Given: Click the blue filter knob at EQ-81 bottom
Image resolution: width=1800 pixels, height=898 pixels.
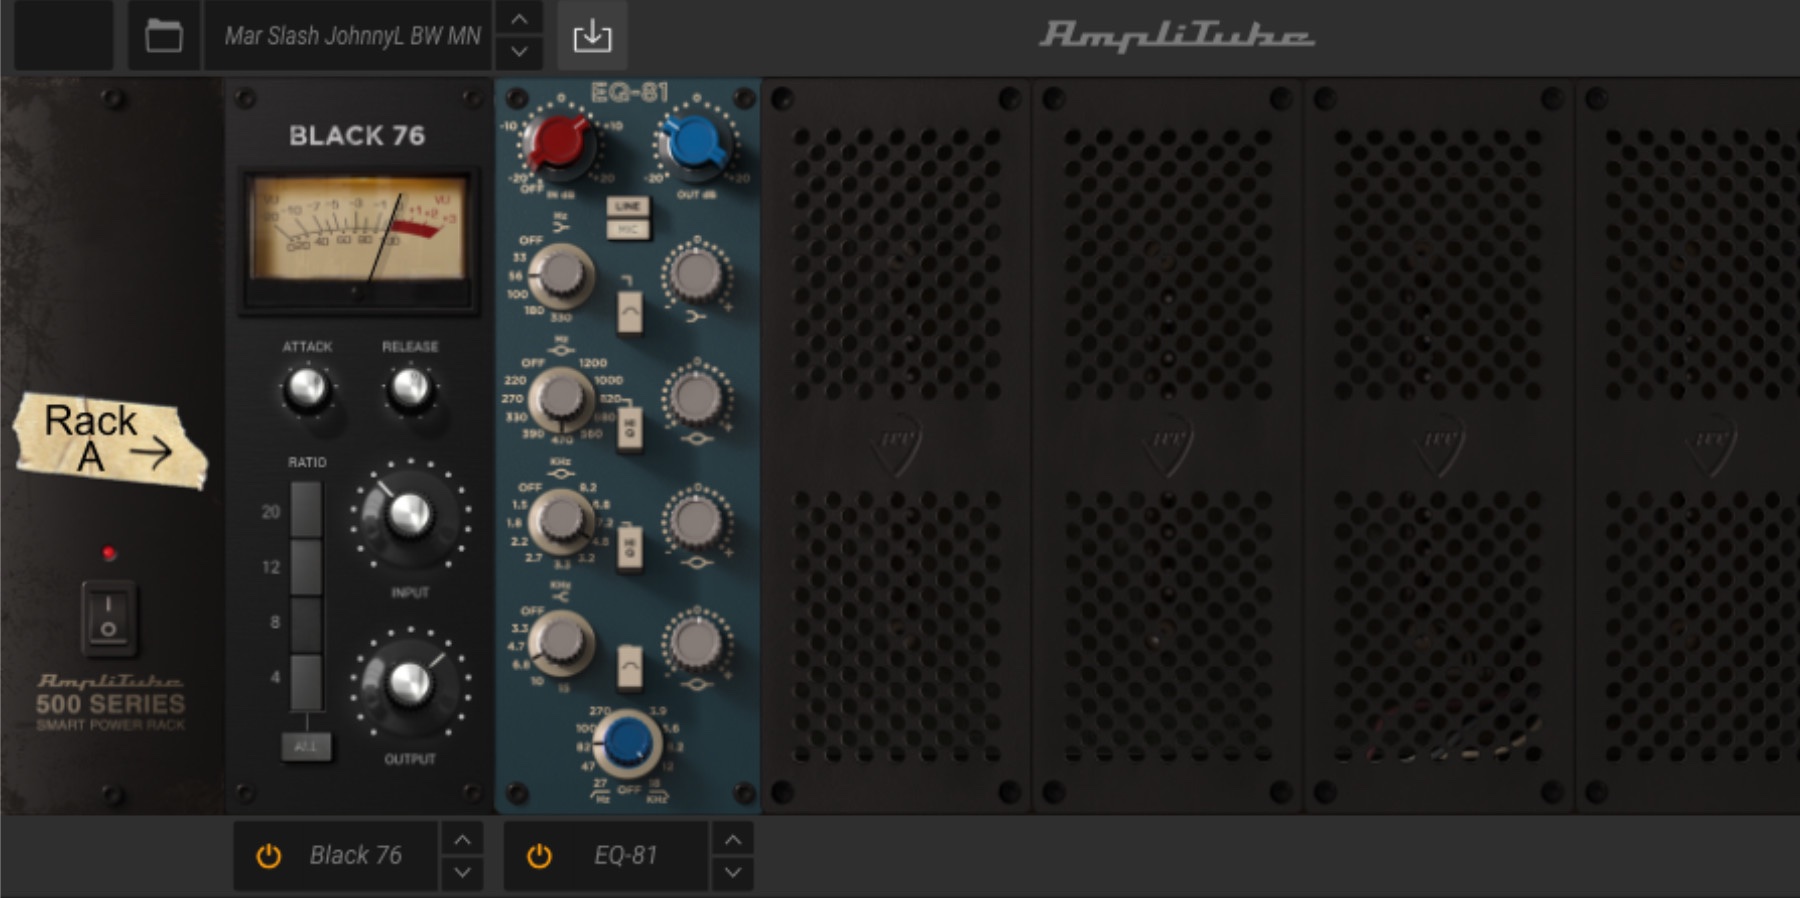Looking at the screenshot, I should pyautogui.click(x=628, y=741).
